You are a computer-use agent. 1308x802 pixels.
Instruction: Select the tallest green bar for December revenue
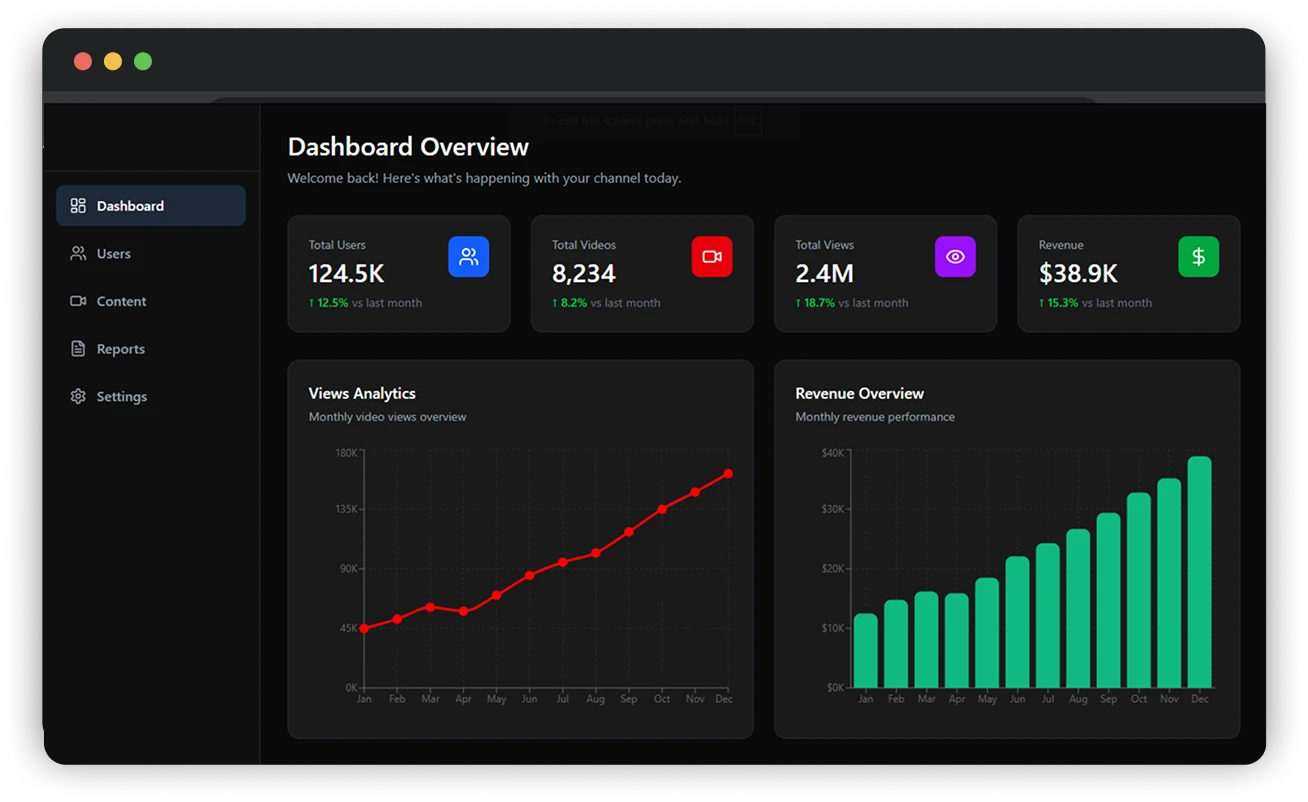pos(1199,571)
